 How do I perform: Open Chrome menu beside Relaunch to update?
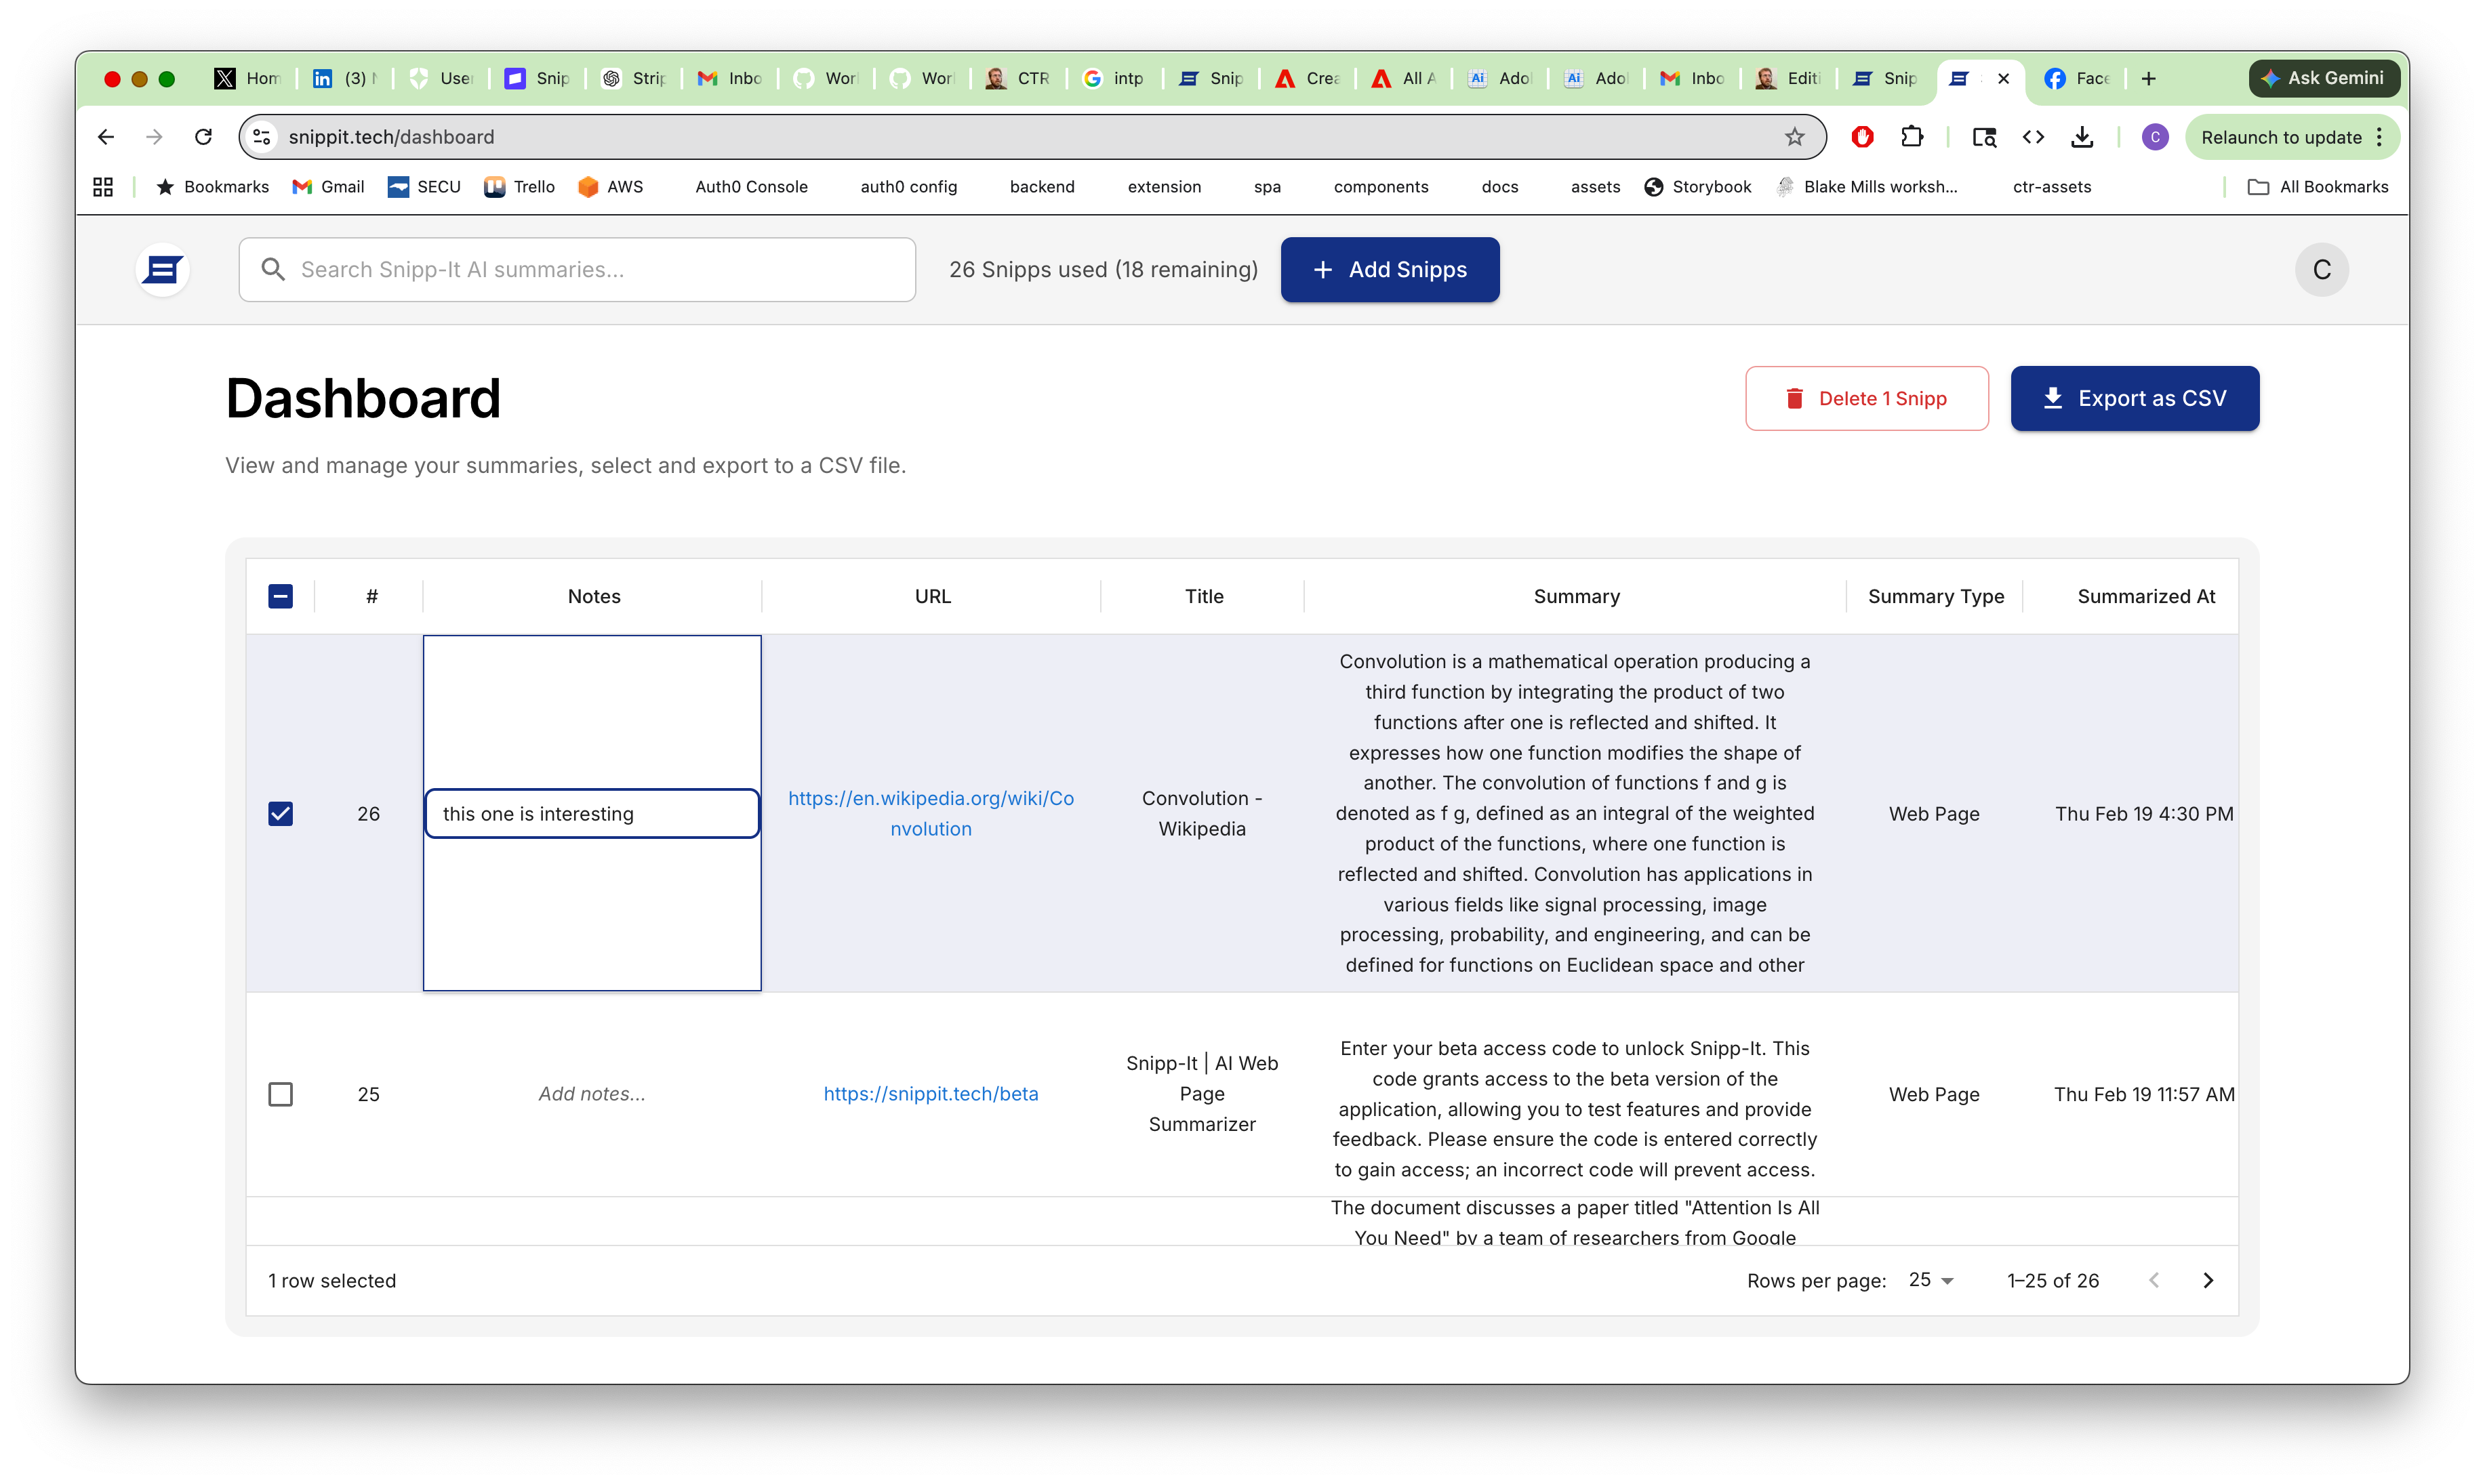[2380, 137]
